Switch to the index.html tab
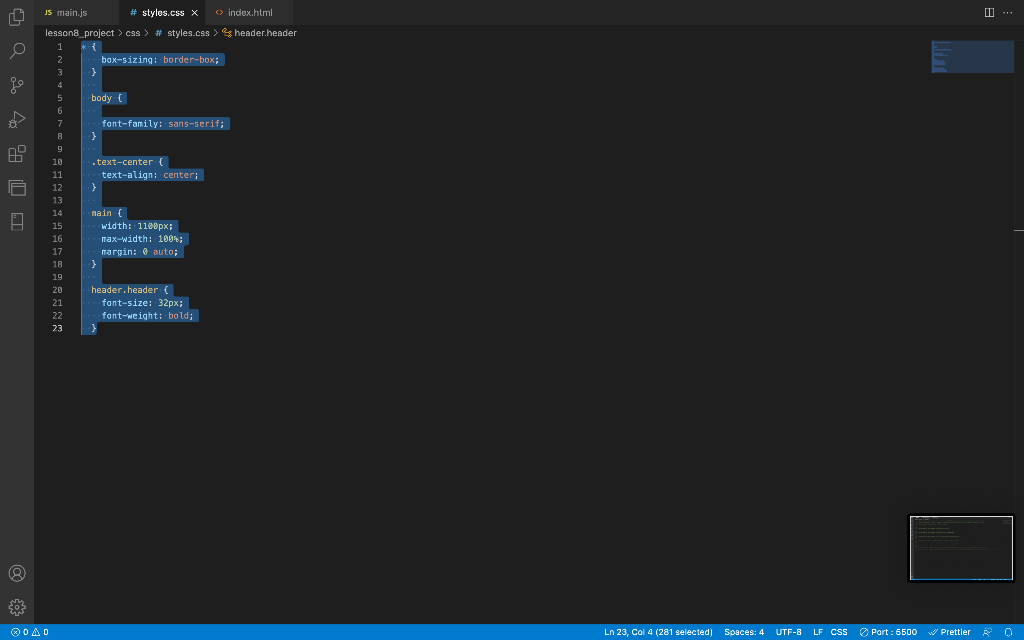The width and height of the screenshot is (1024, 640). pyautogui.click(x=247, y=13)
